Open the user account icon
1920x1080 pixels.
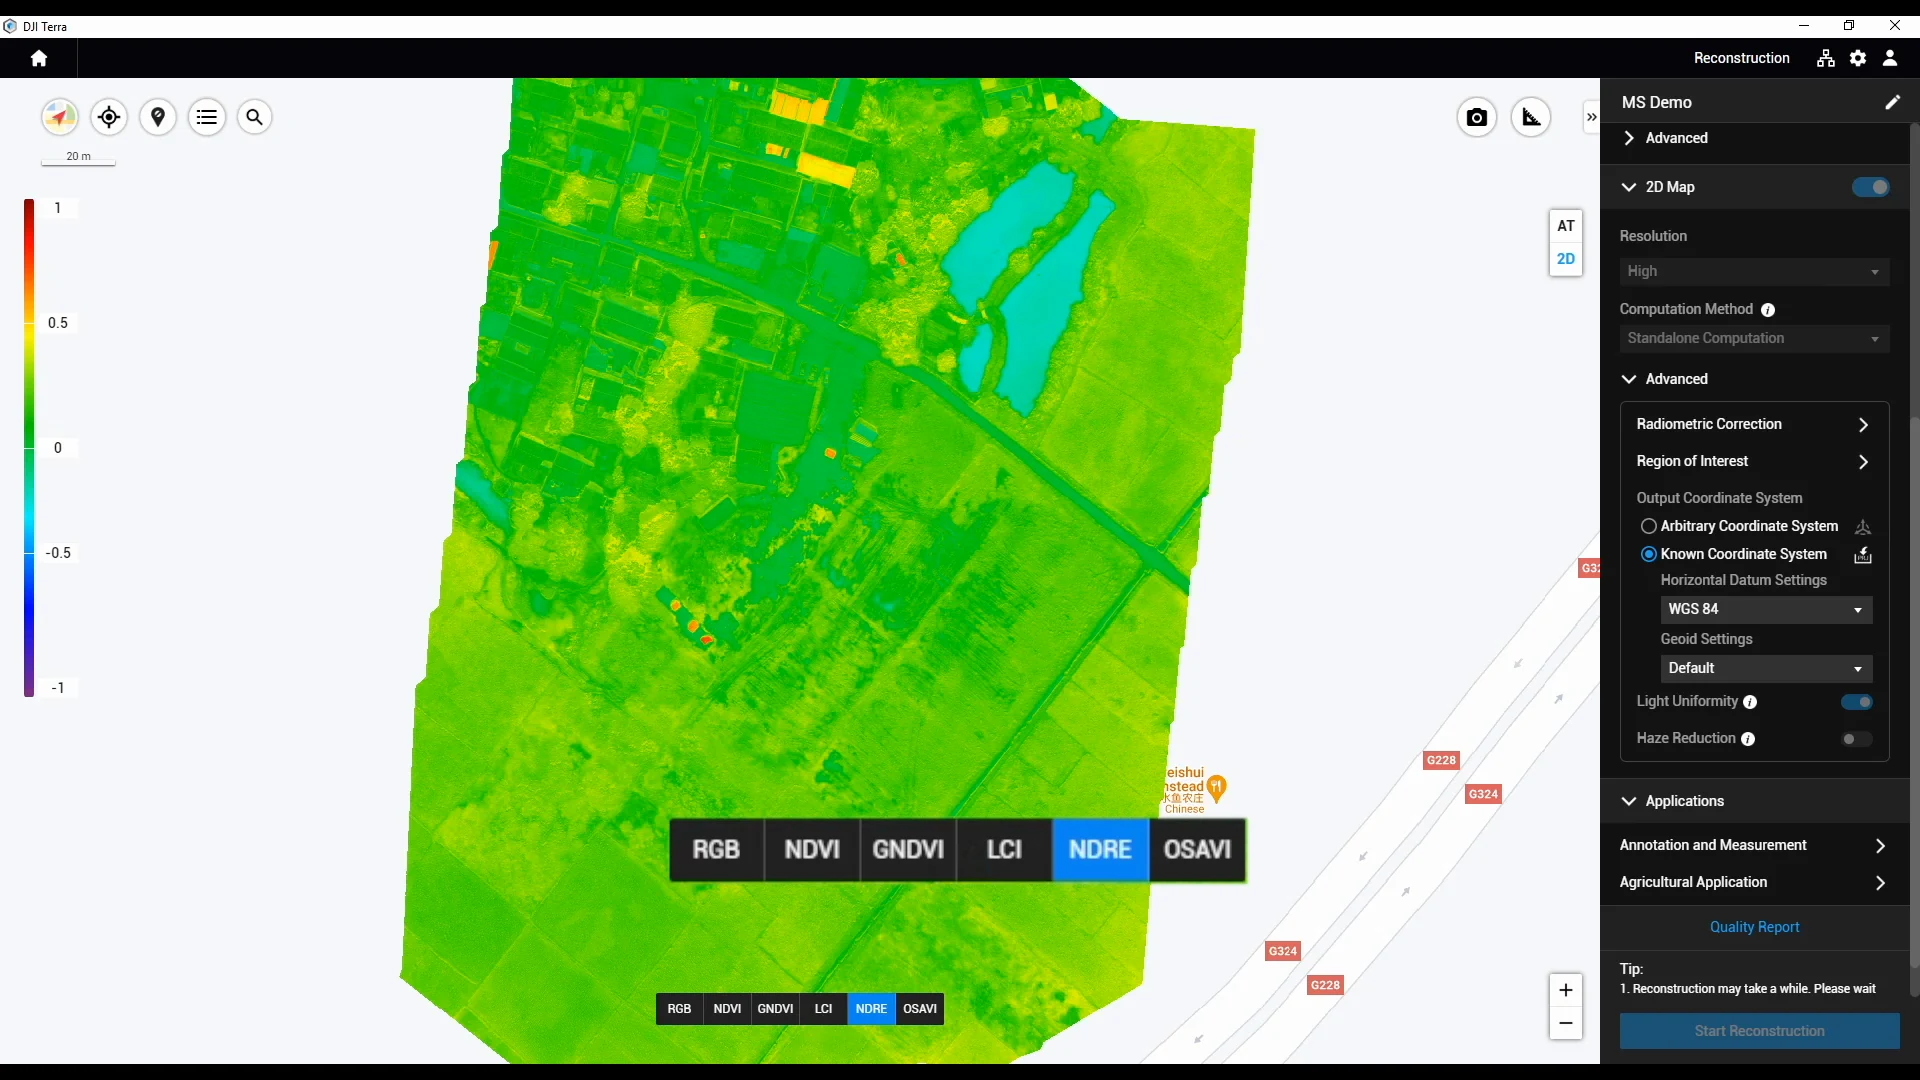(1890, 58)
